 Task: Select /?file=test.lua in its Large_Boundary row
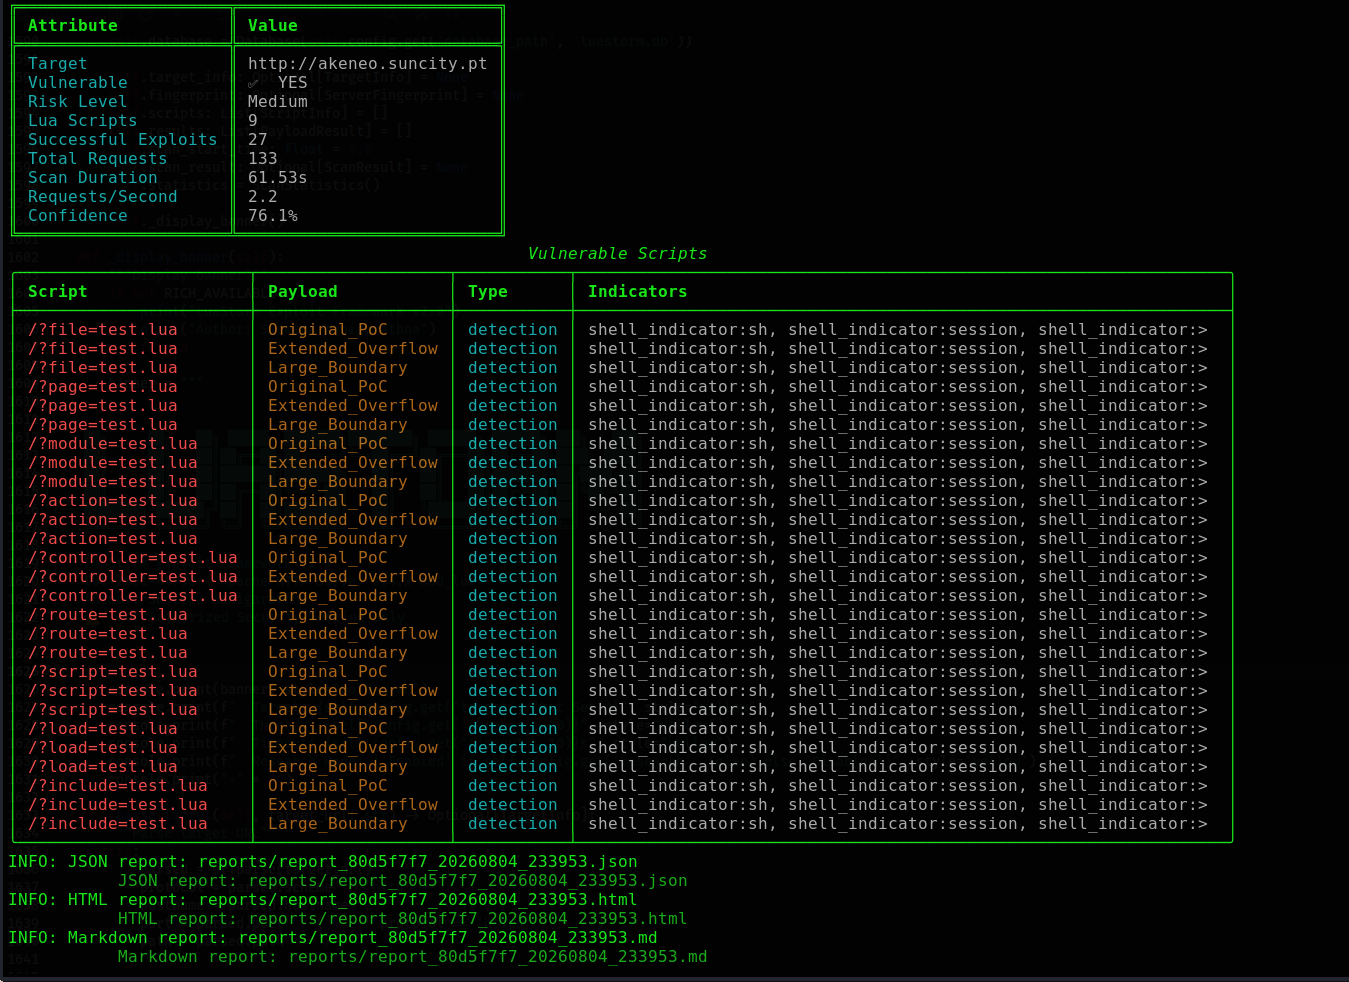click(x=102, y=367)
